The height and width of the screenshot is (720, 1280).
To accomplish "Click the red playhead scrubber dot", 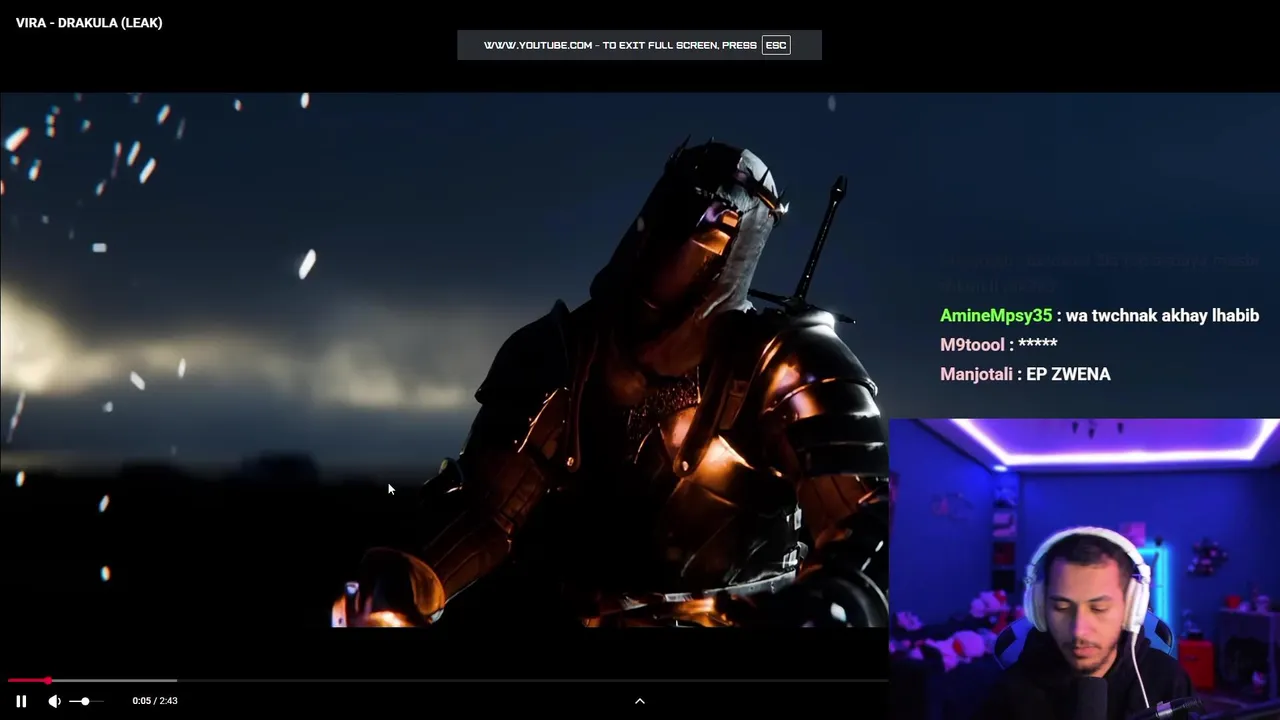I will [x=47, y=680].
